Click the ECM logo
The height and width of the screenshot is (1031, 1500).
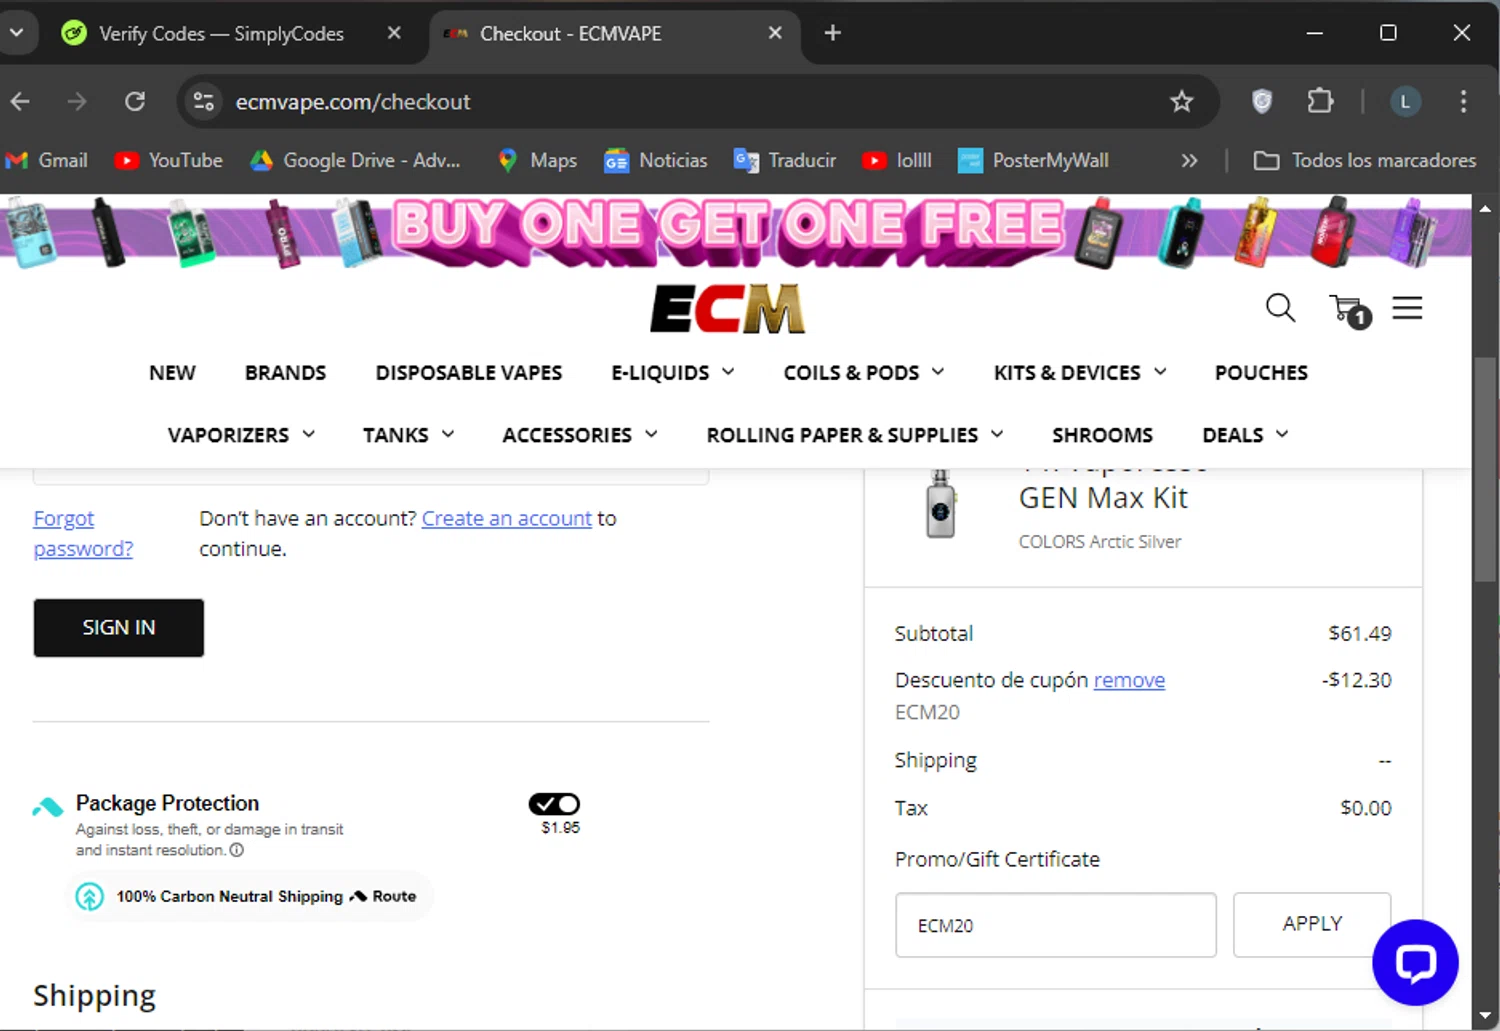coord(727,308)
